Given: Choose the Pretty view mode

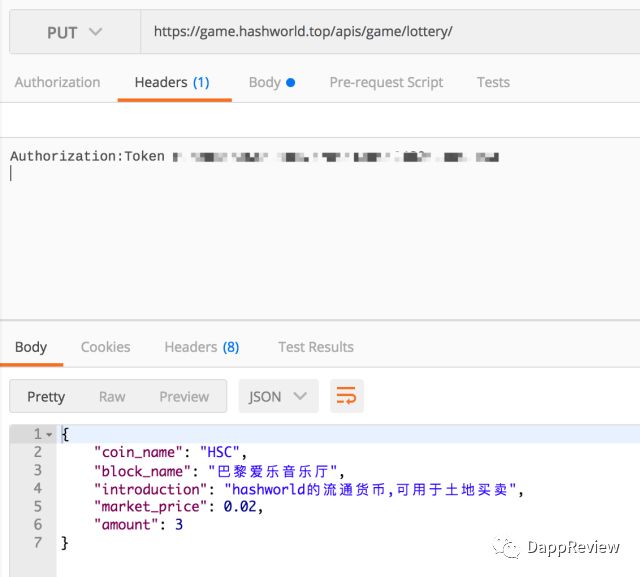Looking at the screenshot, I should point(46,397).
